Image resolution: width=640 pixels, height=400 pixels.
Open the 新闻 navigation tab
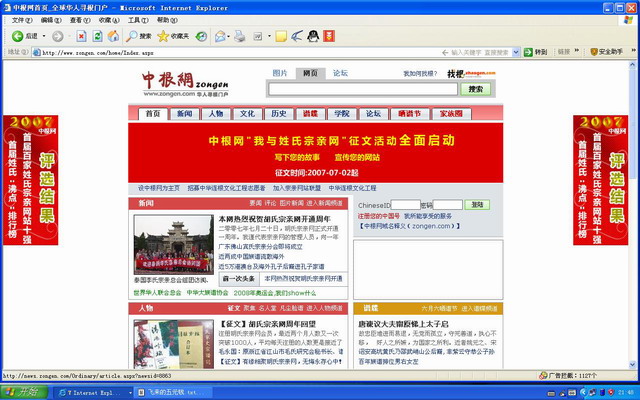coord(184,114)
